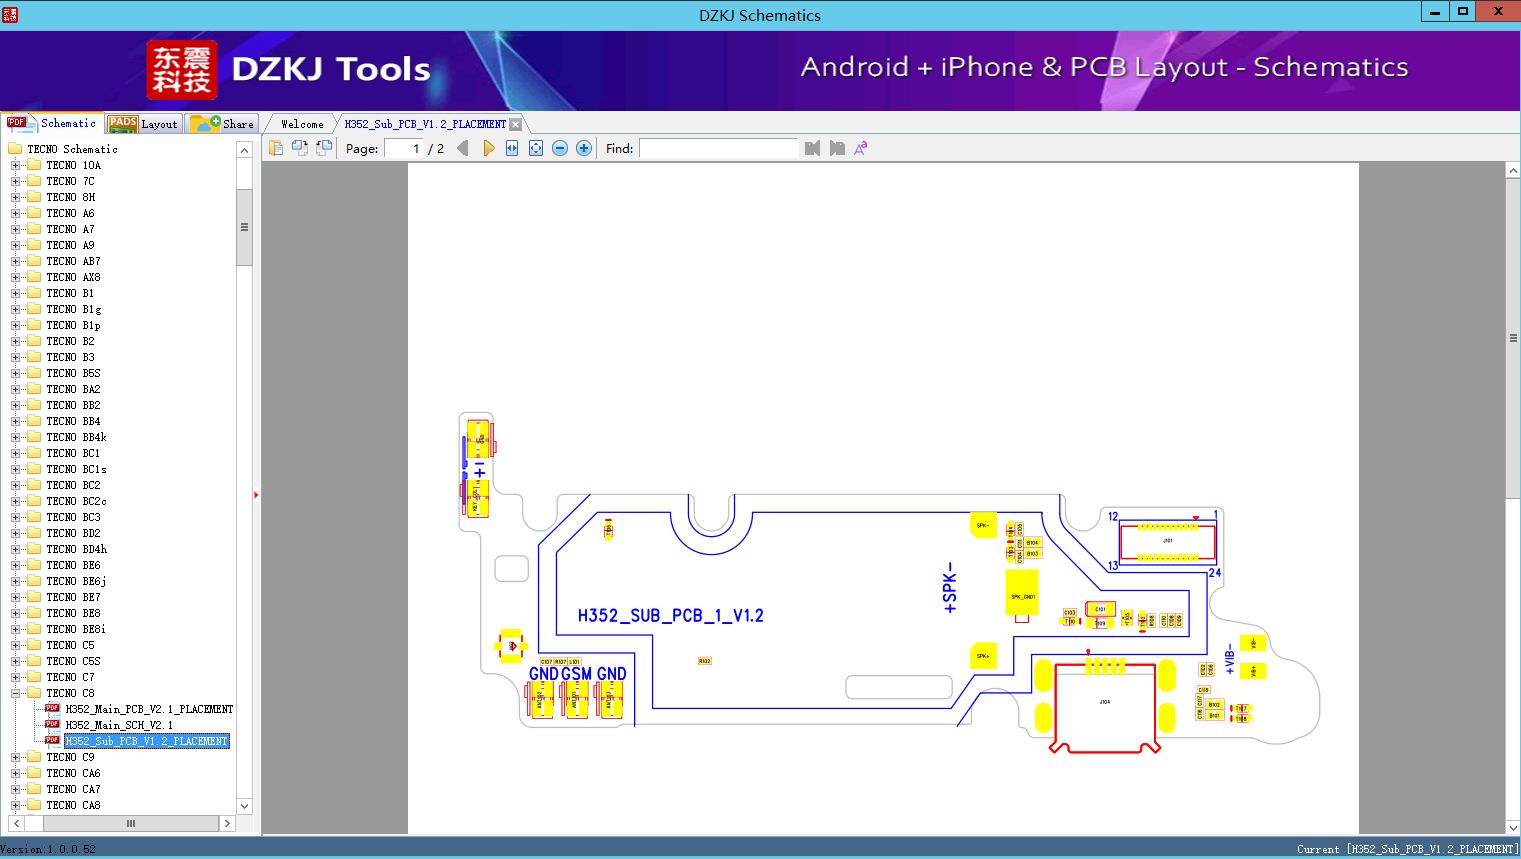Find previous match icon
Viewport: 1521px width, 859px height.
pyautogui.click(x=812, y=148)
